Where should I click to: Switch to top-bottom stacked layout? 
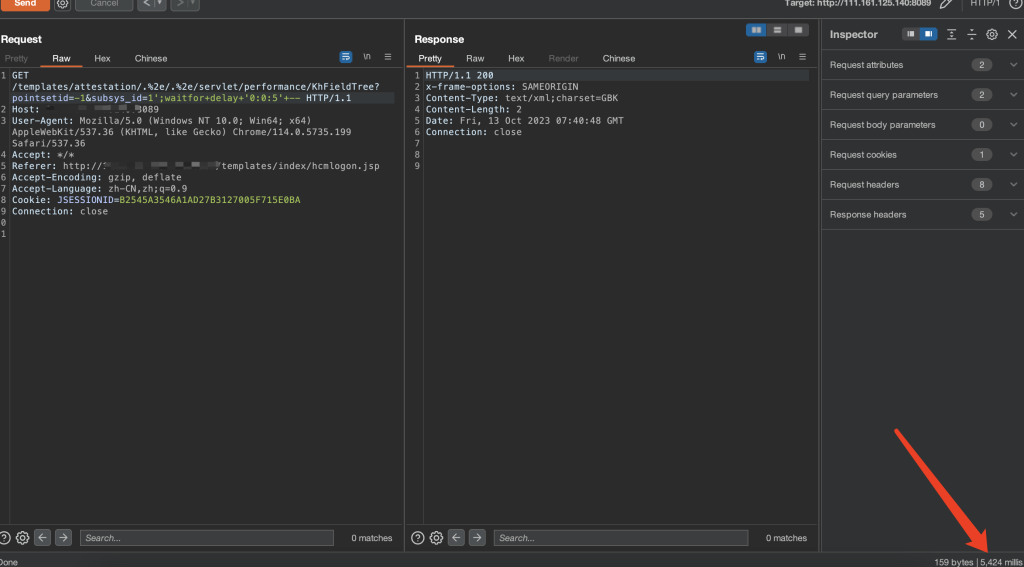point(777,30)
